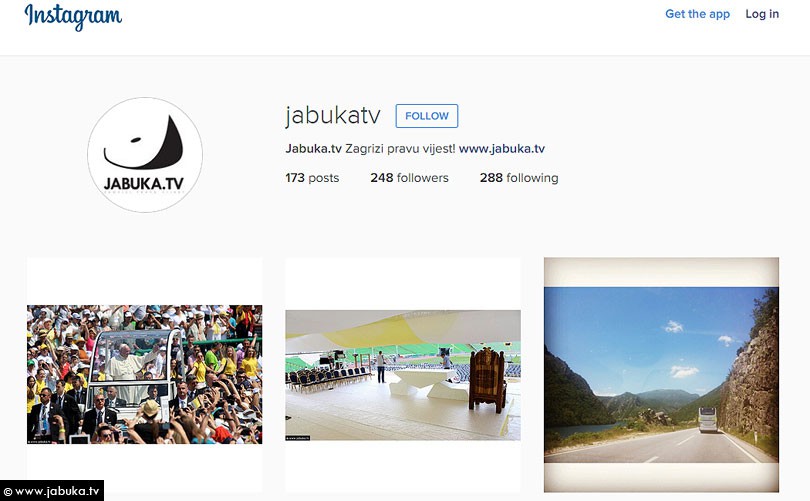Screen dimensions: 810x501
Task: Click small watermark in altar photo corner
Action: tap(298, 438)
